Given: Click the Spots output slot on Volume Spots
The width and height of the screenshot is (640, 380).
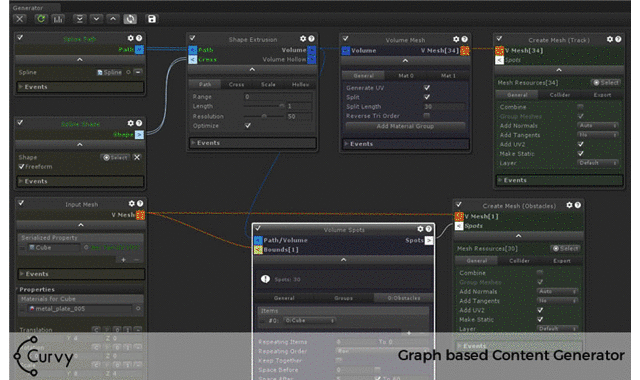Looking at the screenshot, I should coord(429,240).
